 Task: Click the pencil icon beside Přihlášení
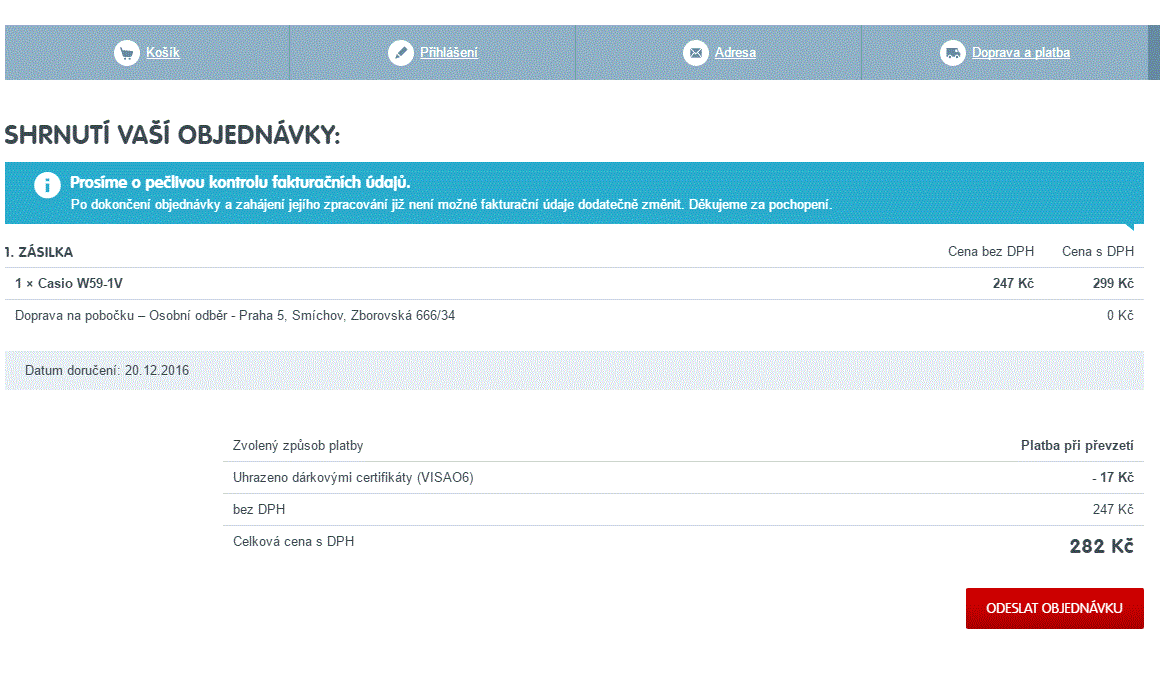coord(401,53)
